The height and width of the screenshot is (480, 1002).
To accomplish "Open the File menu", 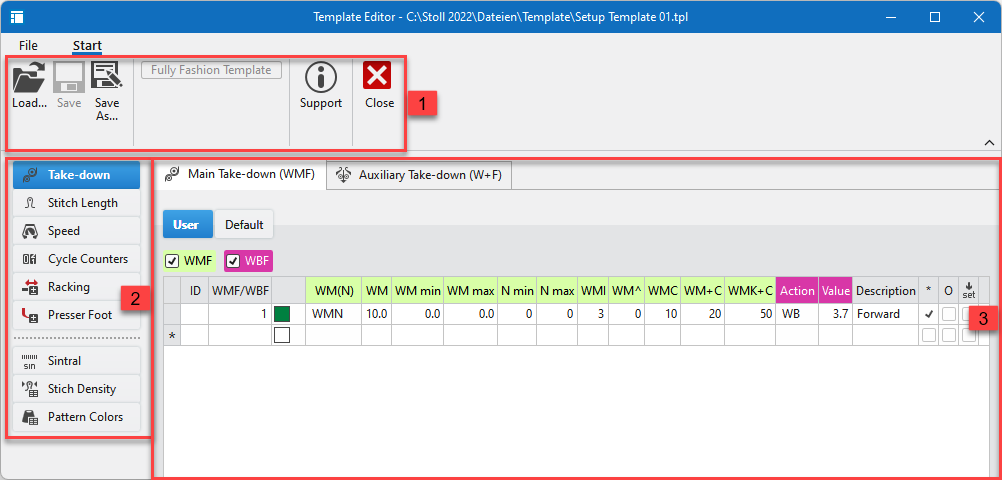I will [28, 45].
